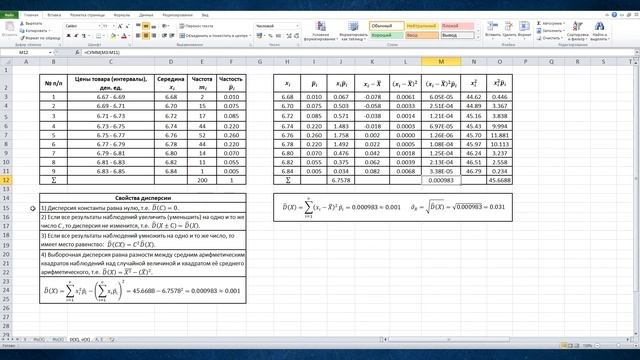Toggle Center horizontal alignment

point(146,36)
